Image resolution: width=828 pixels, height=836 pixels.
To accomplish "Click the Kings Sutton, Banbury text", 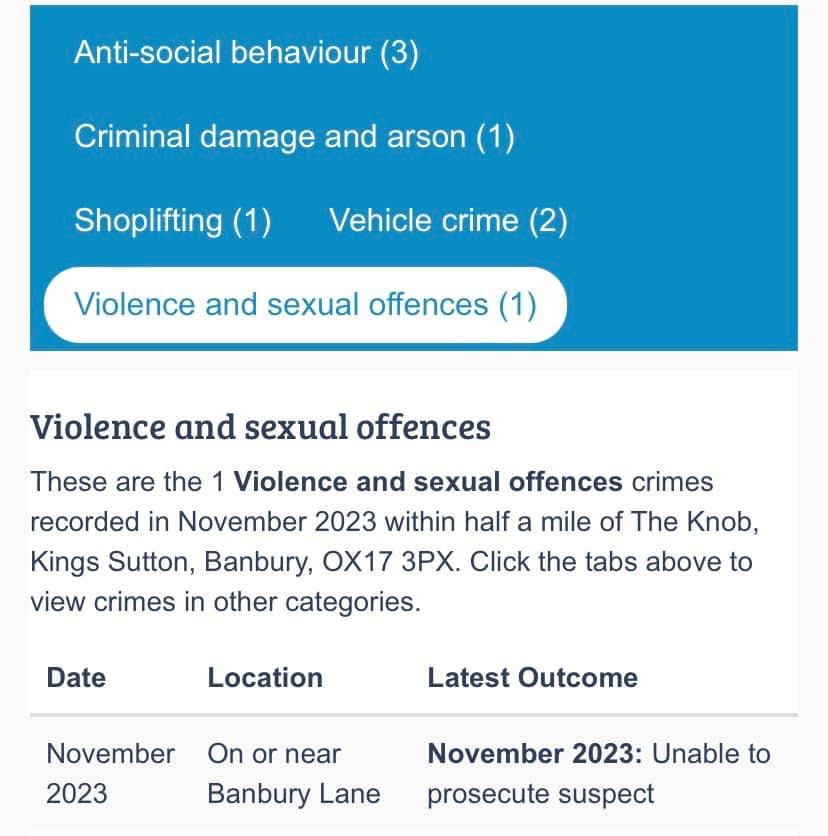I will (172, 561).
